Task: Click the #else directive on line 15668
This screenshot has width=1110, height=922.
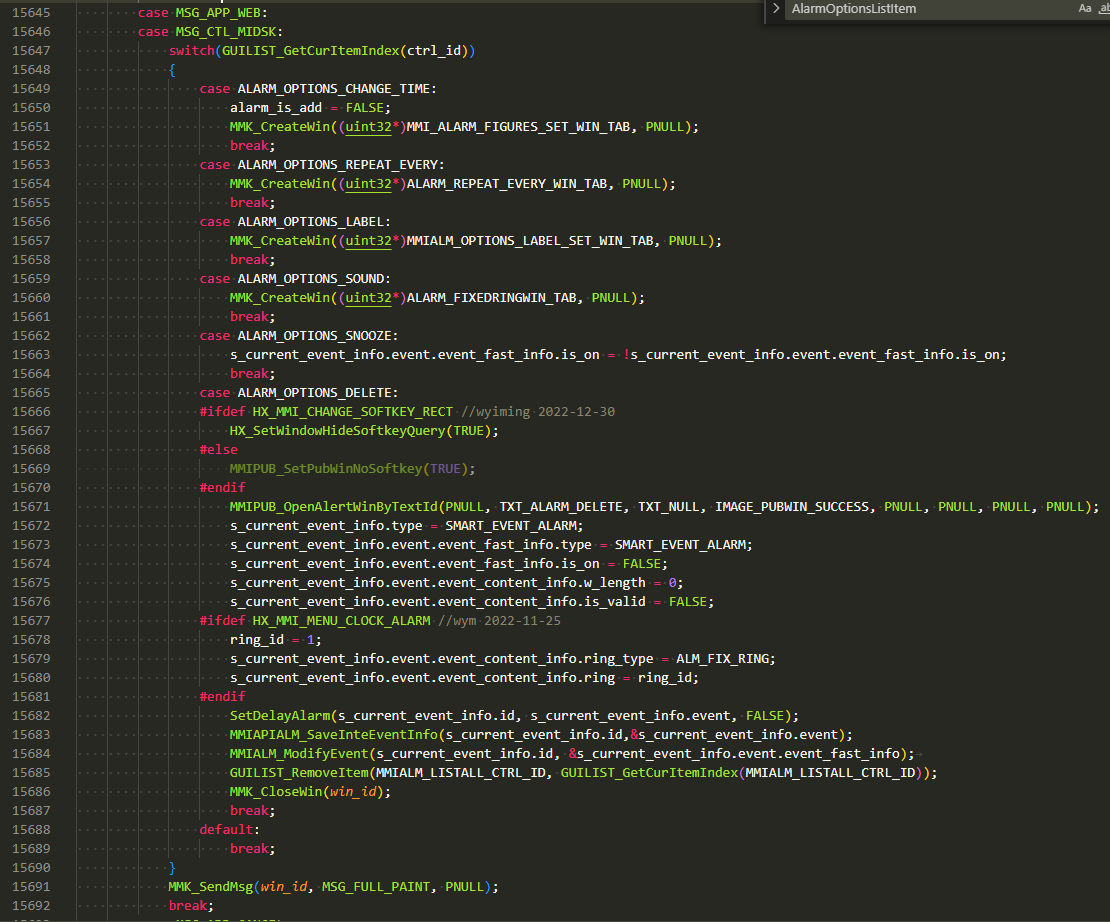Action: (219, 450)
